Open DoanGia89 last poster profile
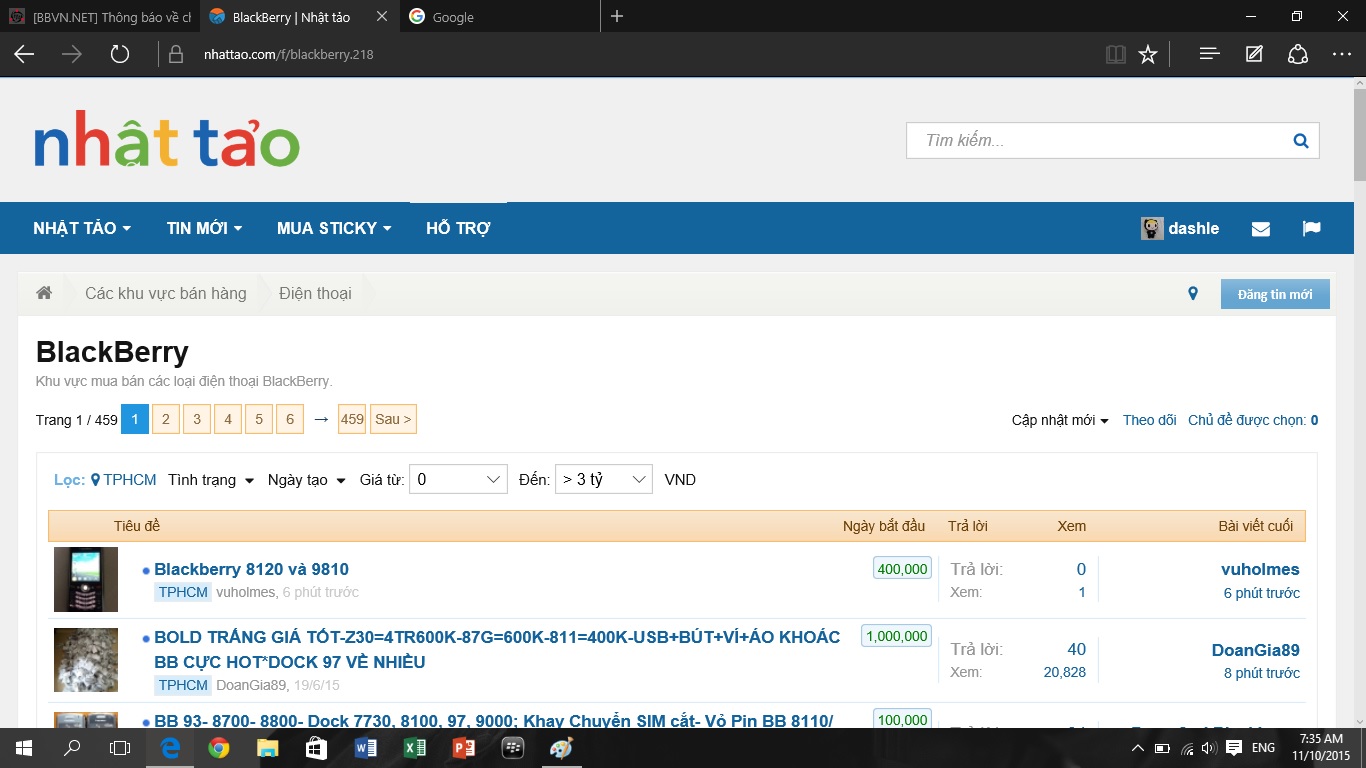The width and height of the screenshot is (1366, 768). (x=1256, y=650)
